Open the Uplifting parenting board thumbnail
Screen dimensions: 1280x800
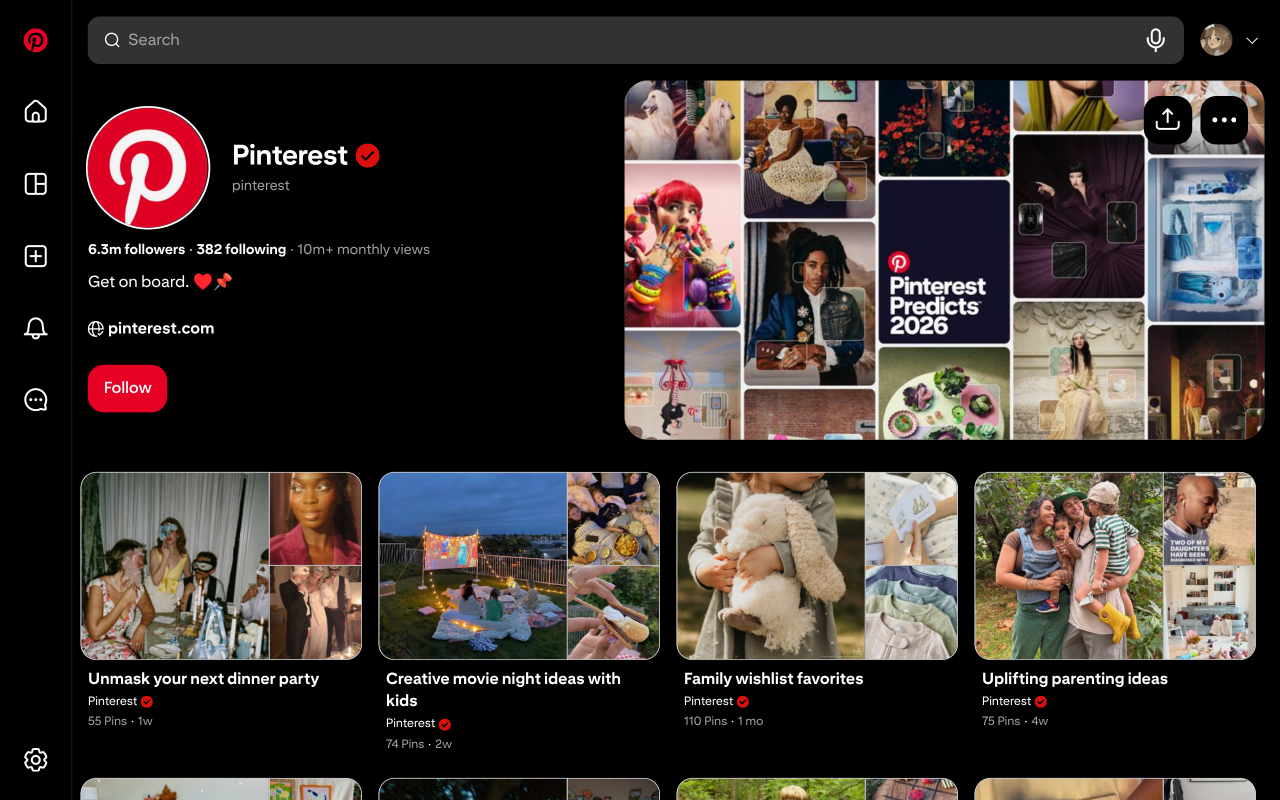point(1115,566)
